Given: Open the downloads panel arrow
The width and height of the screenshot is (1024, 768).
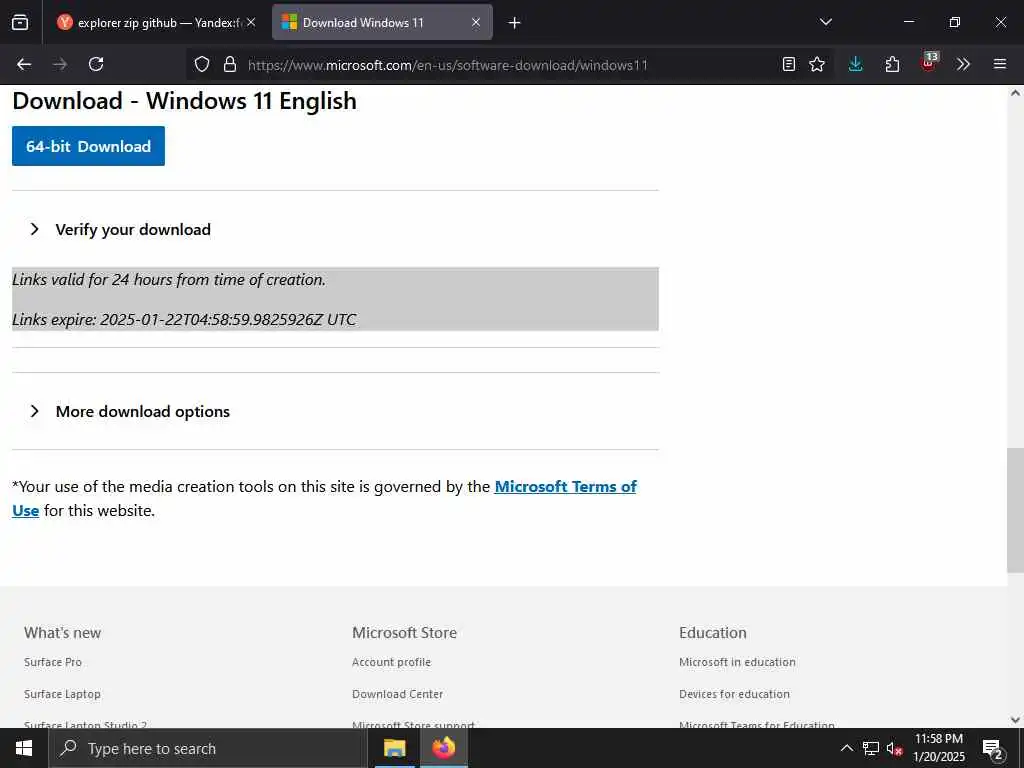Looking at the screenshot, I should click(x=856, y=64).
